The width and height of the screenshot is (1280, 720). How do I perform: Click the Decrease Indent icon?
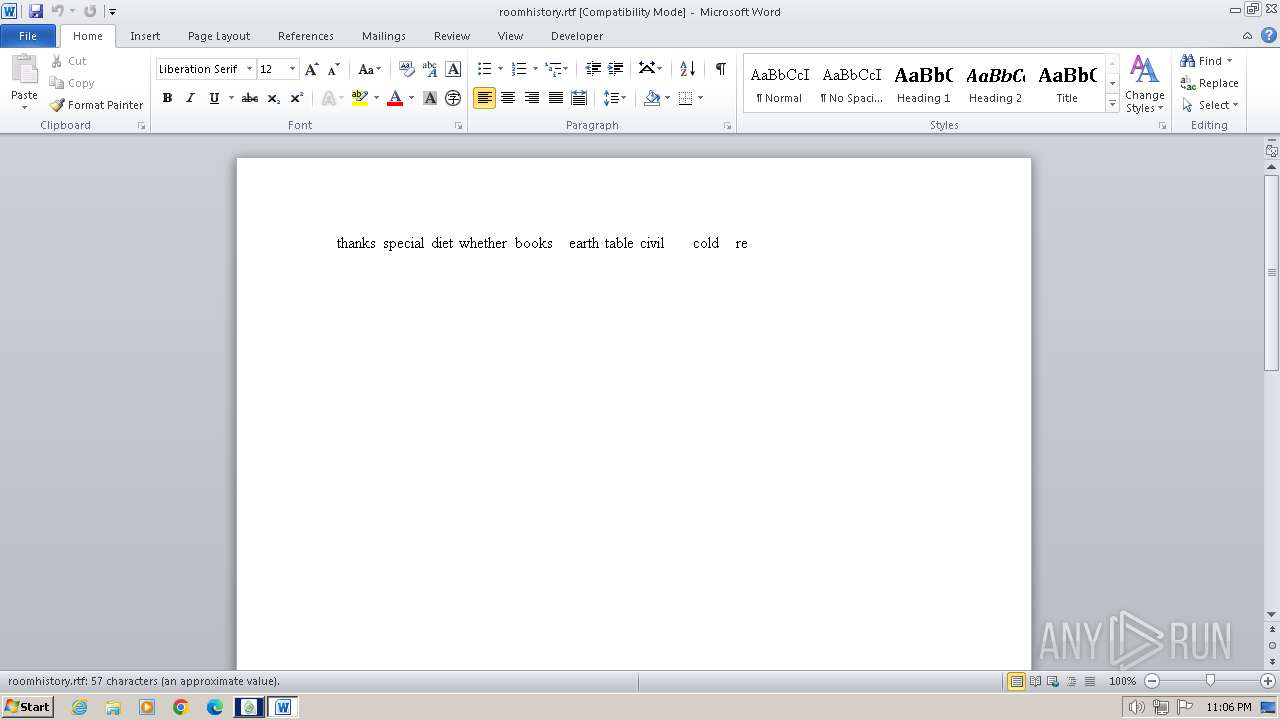[x=593, y=69]
